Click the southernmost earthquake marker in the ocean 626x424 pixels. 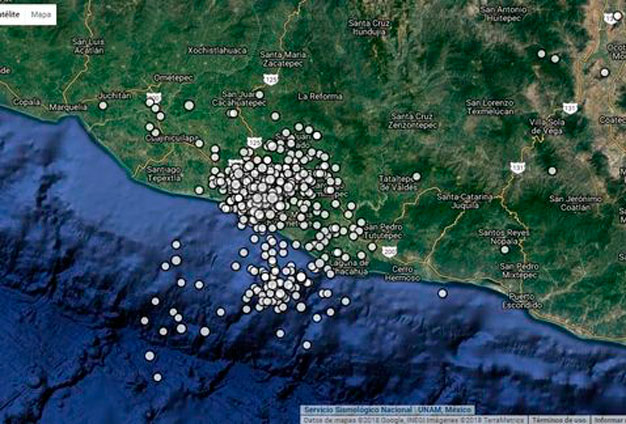(x=157, y=377)
